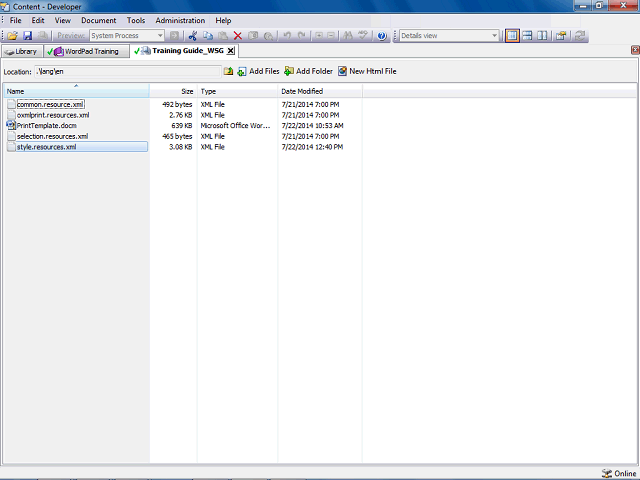The image size is (640, 480).
Task: Open the System Process preview dropdown
Action: click(x=160, y=36)
